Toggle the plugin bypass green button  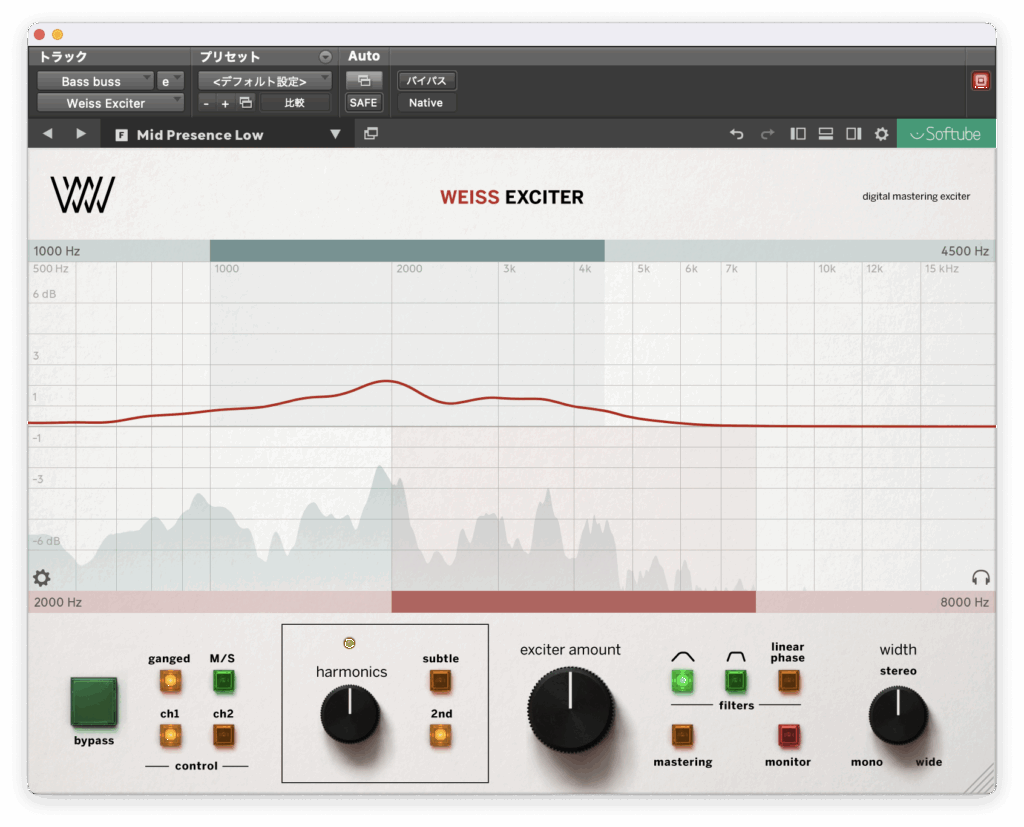pyautogui.click(x=94, y=702)
